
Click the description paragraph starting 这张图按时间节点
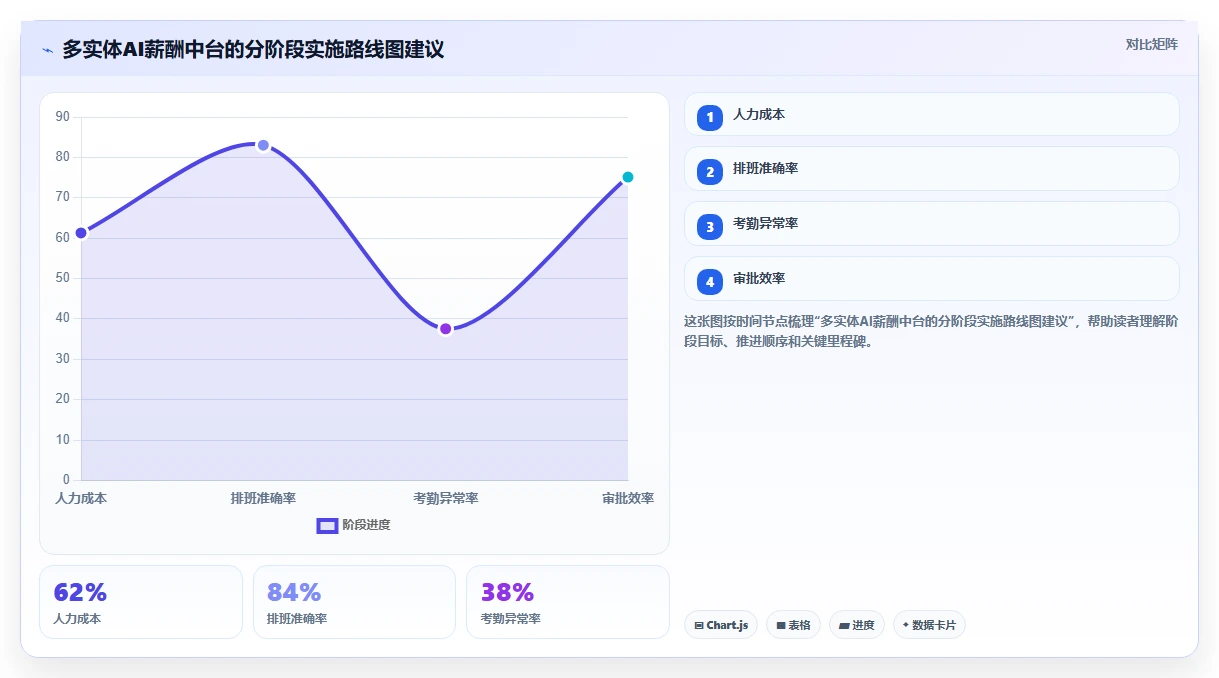(931, 331)
